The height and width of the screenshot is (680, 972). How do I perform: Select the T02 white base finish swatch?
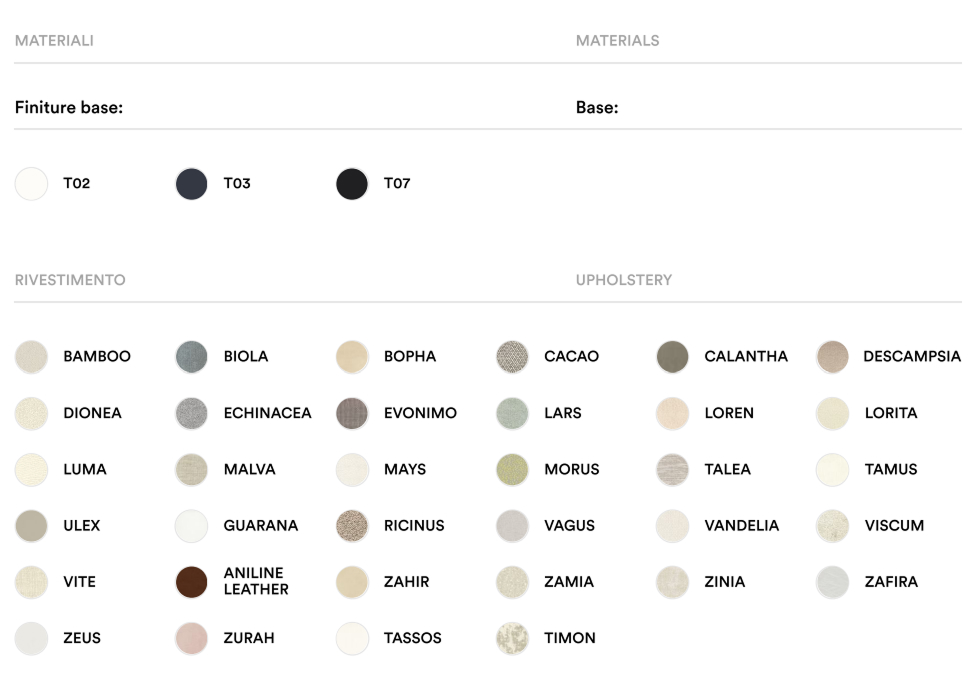tap(32, 184)
